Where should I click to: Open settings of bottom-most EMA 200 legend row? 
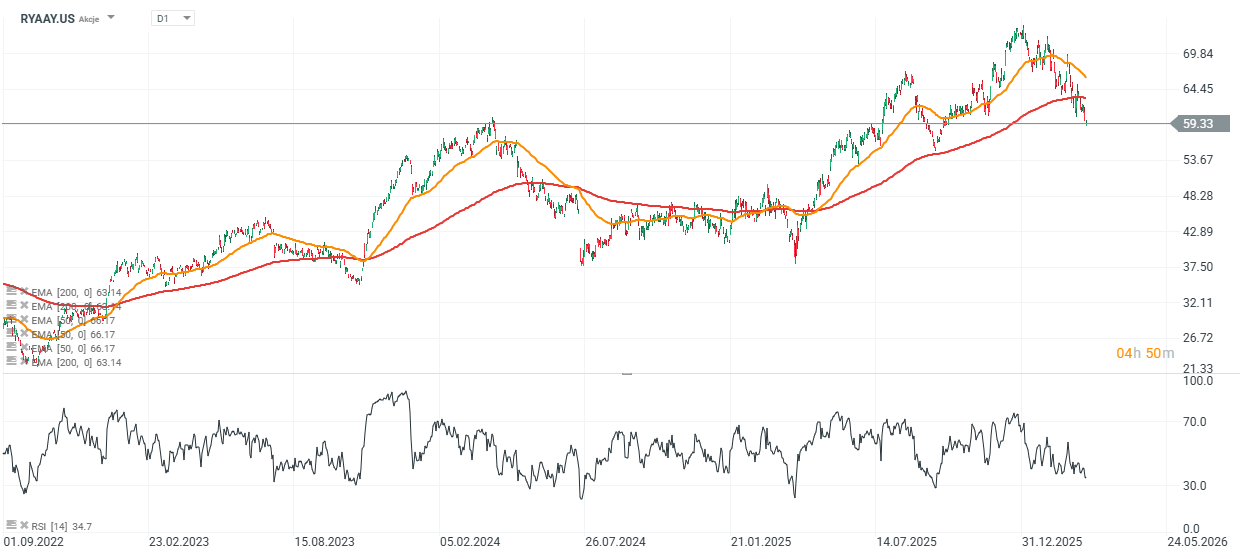coord(11,362)
